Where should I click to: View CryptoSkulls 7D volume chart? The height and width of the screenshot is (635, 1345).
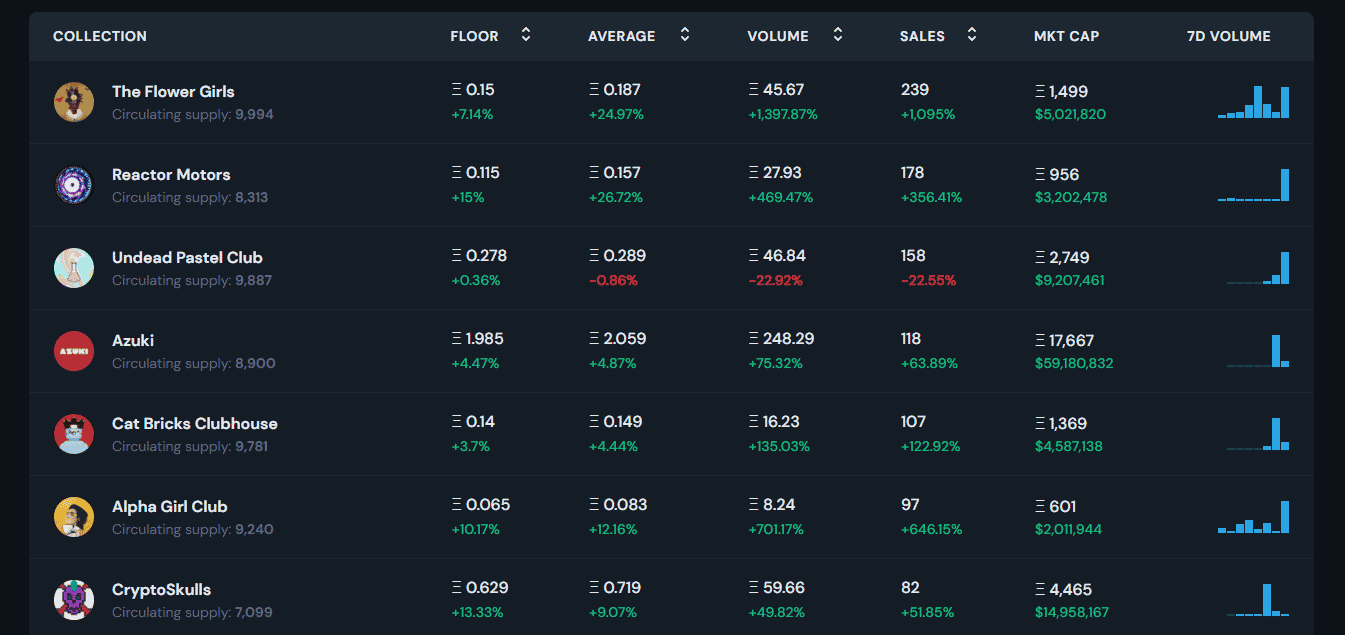1258,600
